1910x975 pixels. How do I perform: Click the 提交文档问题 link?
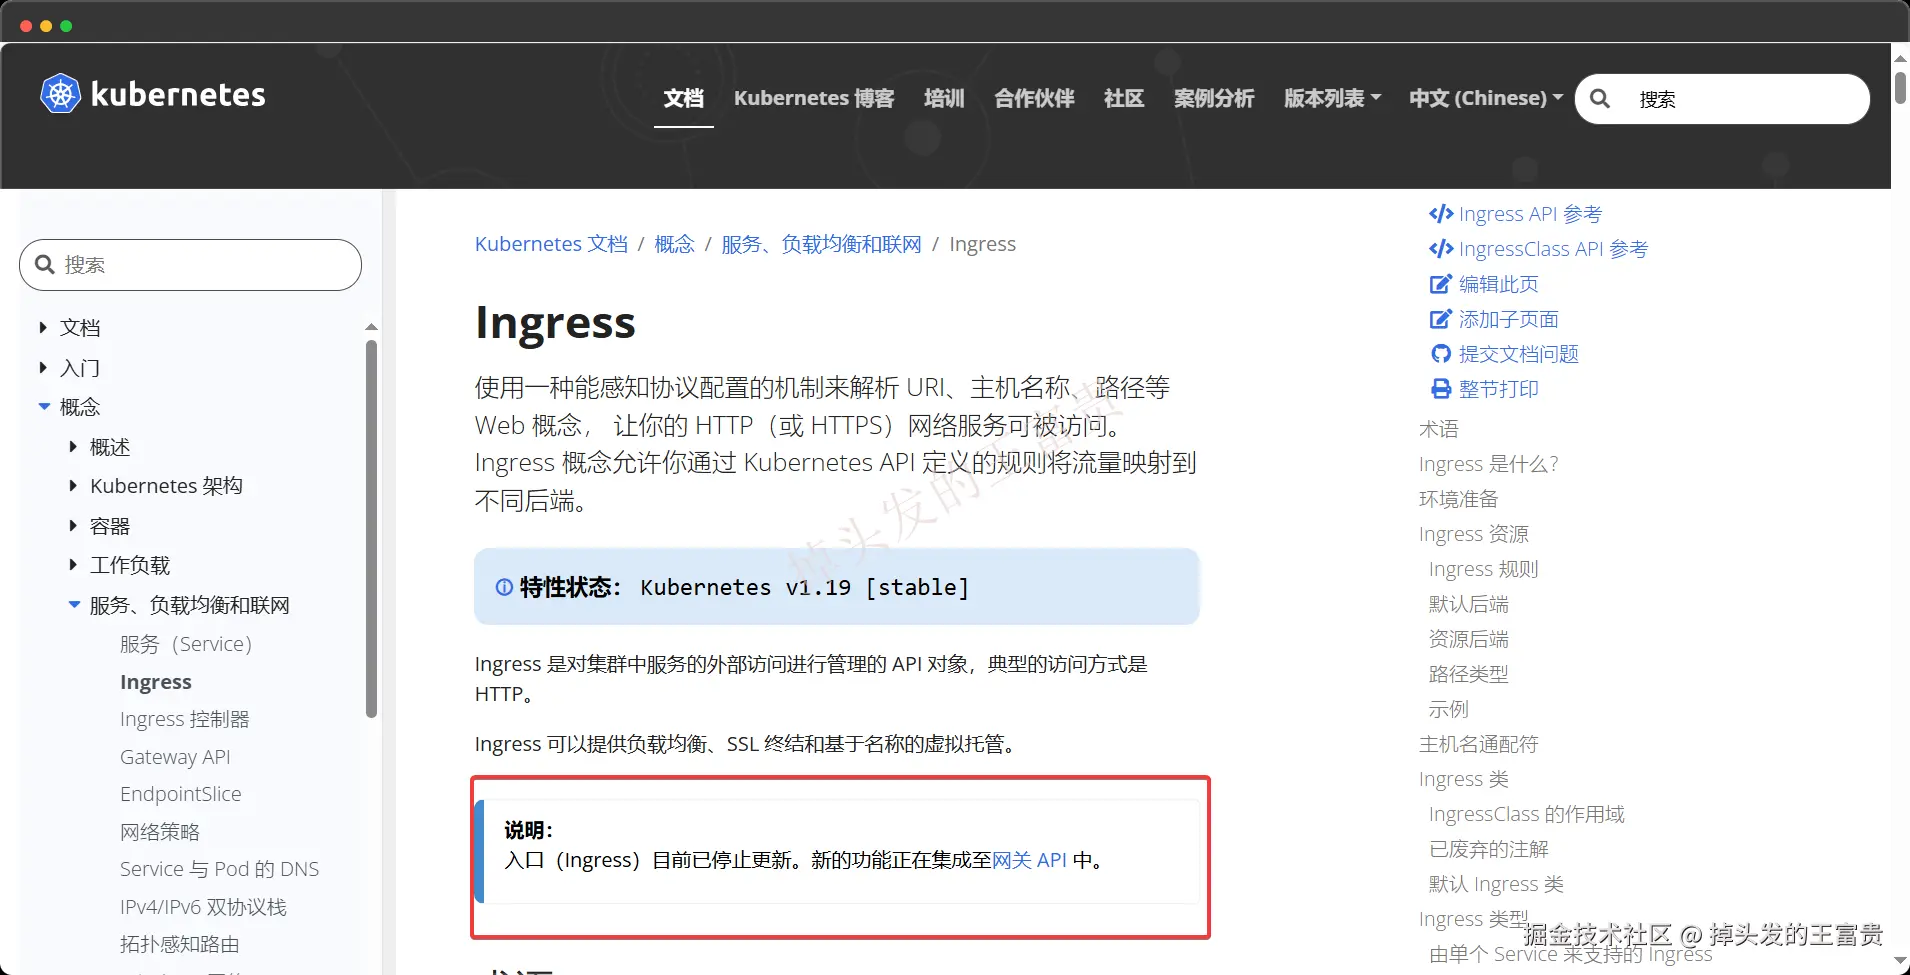pyautogui.click(x=1519, y=354)
